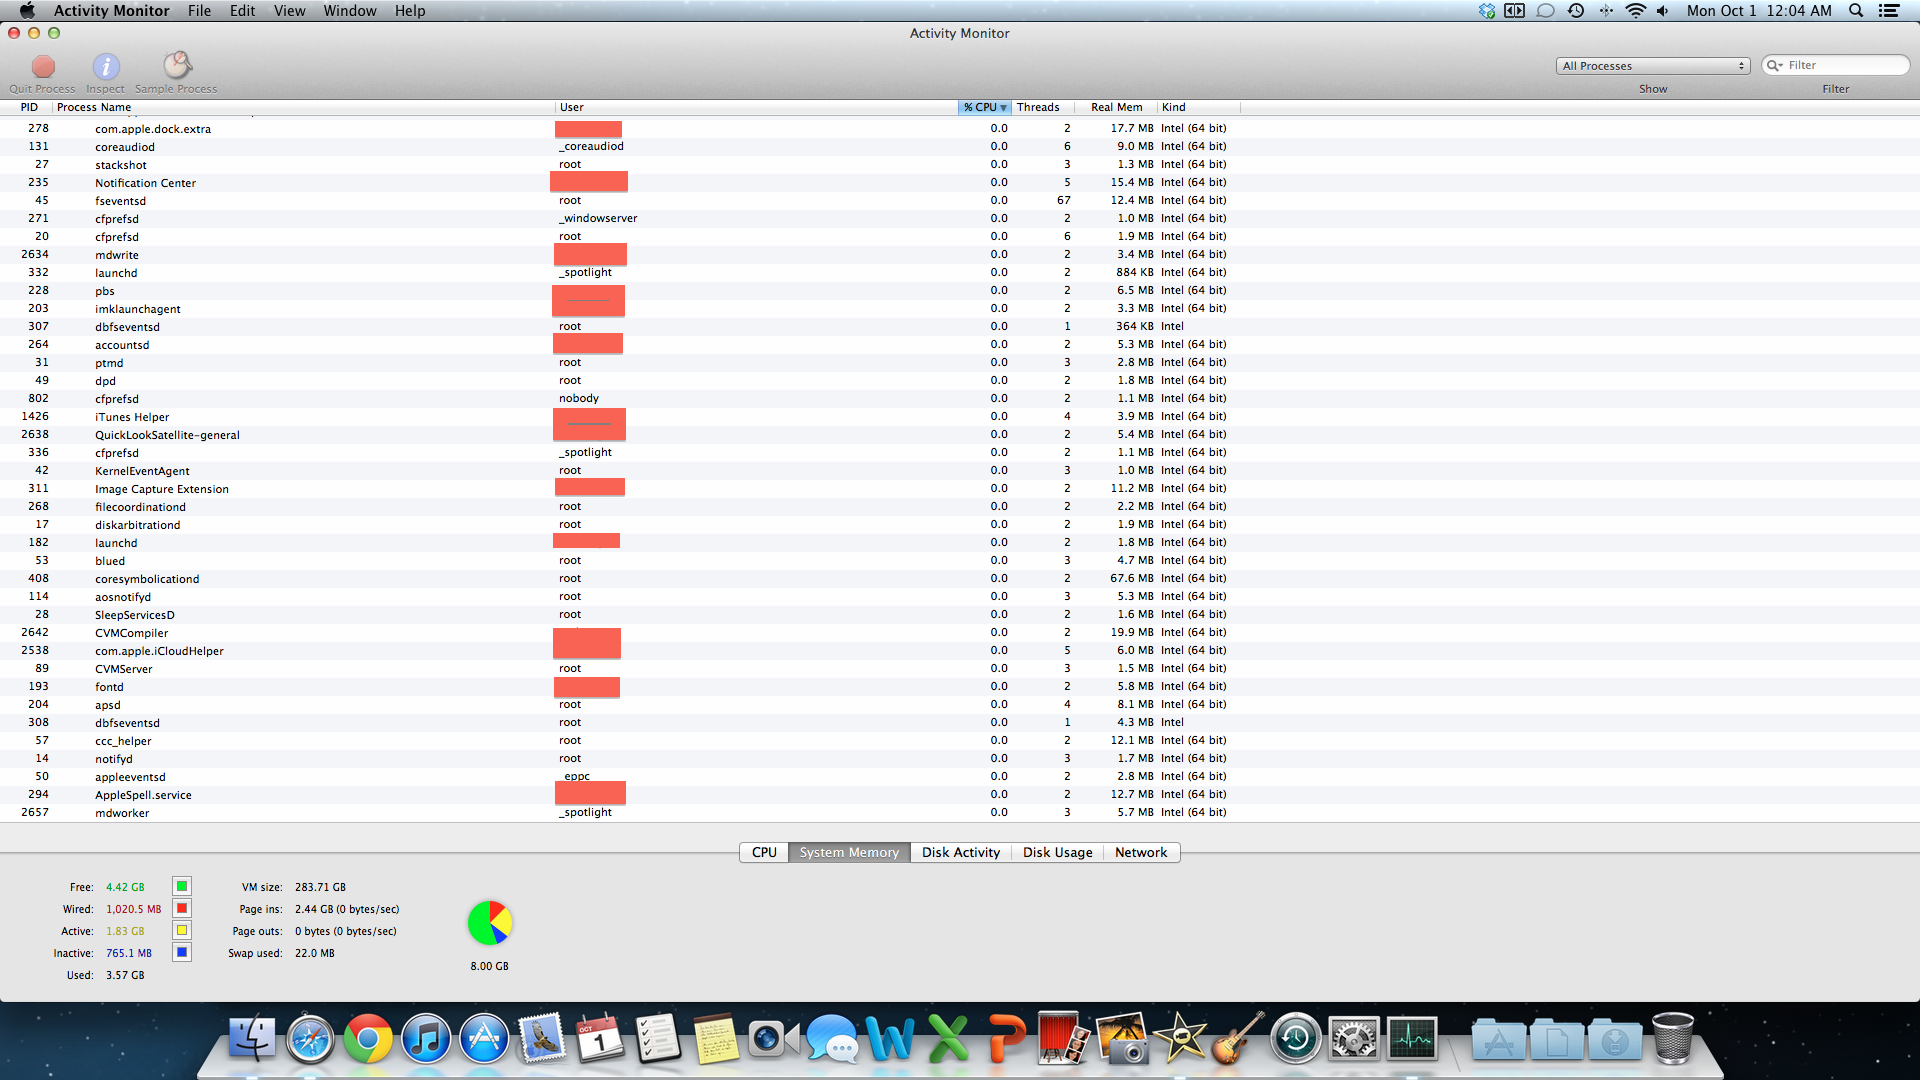The height and width of the screenshot is (1080, 1920).
Task: Sort by the % CPU column
Action: click(984, 107)
